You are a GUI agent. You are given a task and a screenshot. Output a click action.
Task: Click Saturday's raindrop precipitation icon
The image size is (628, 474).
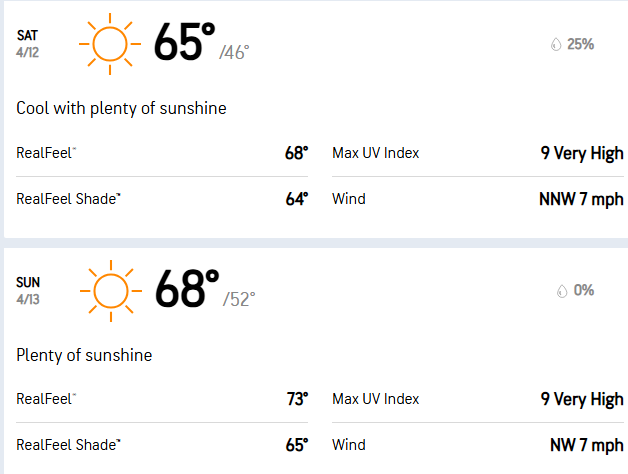(555, 45)
